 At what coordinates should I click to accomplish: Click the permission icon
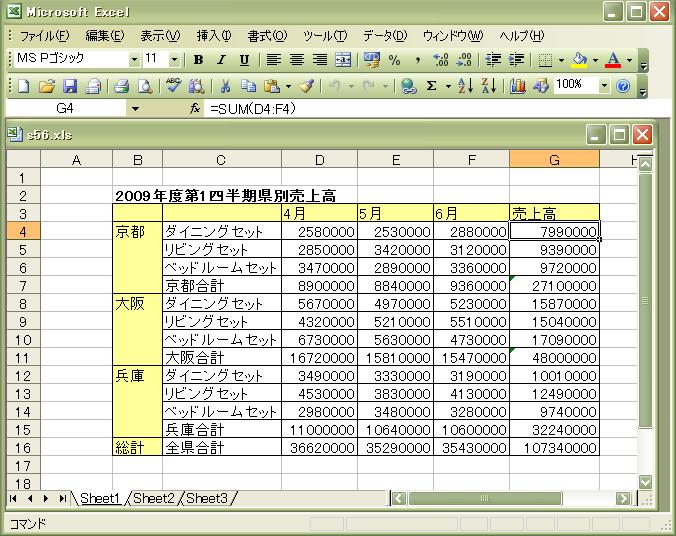(93, 86)
